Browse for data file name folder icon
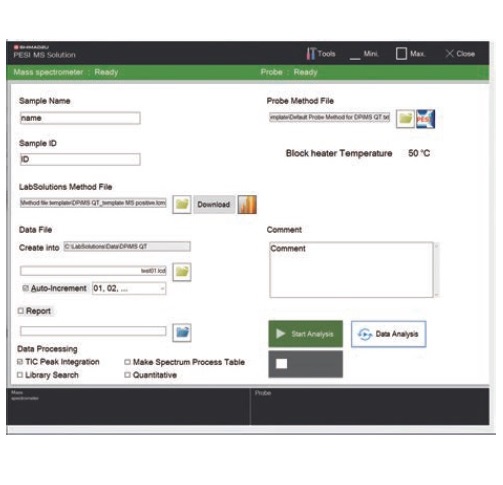Screen dimensions: 503x485 coord(182,272)
